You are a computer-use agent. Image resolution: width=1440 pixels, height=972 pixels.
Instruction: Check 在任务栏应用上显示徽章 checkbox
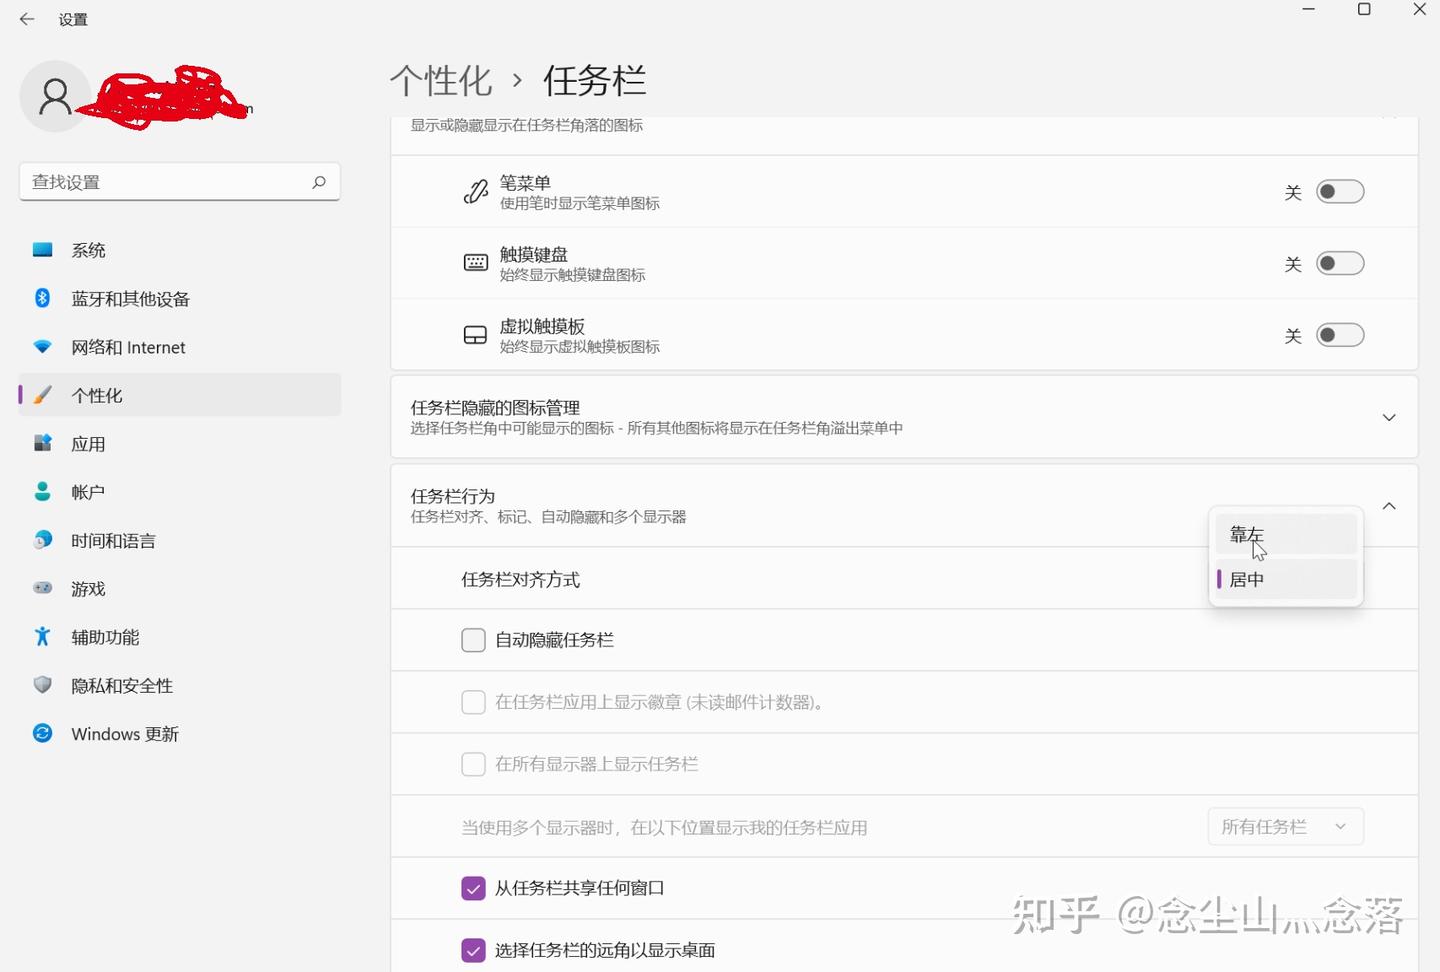pos(473,702)
